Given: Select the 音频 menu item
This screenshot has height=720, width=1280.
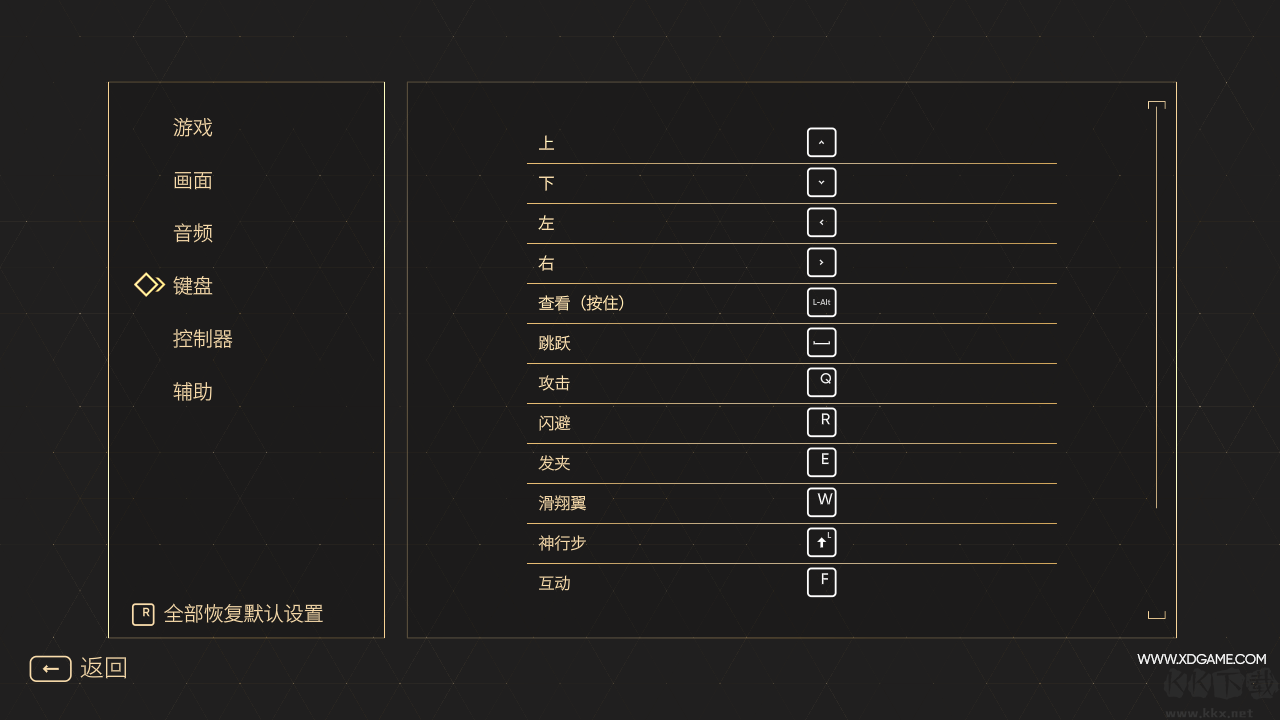Looking at the screenshot, I should [x=193, y=233].
